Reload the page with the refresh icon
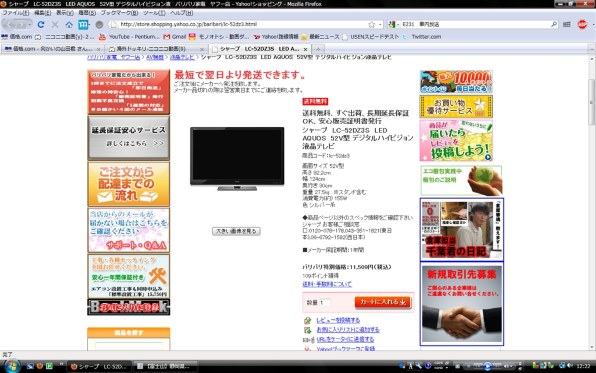The height and width of the screenshot is (373, 596). (x=41, y=25)
